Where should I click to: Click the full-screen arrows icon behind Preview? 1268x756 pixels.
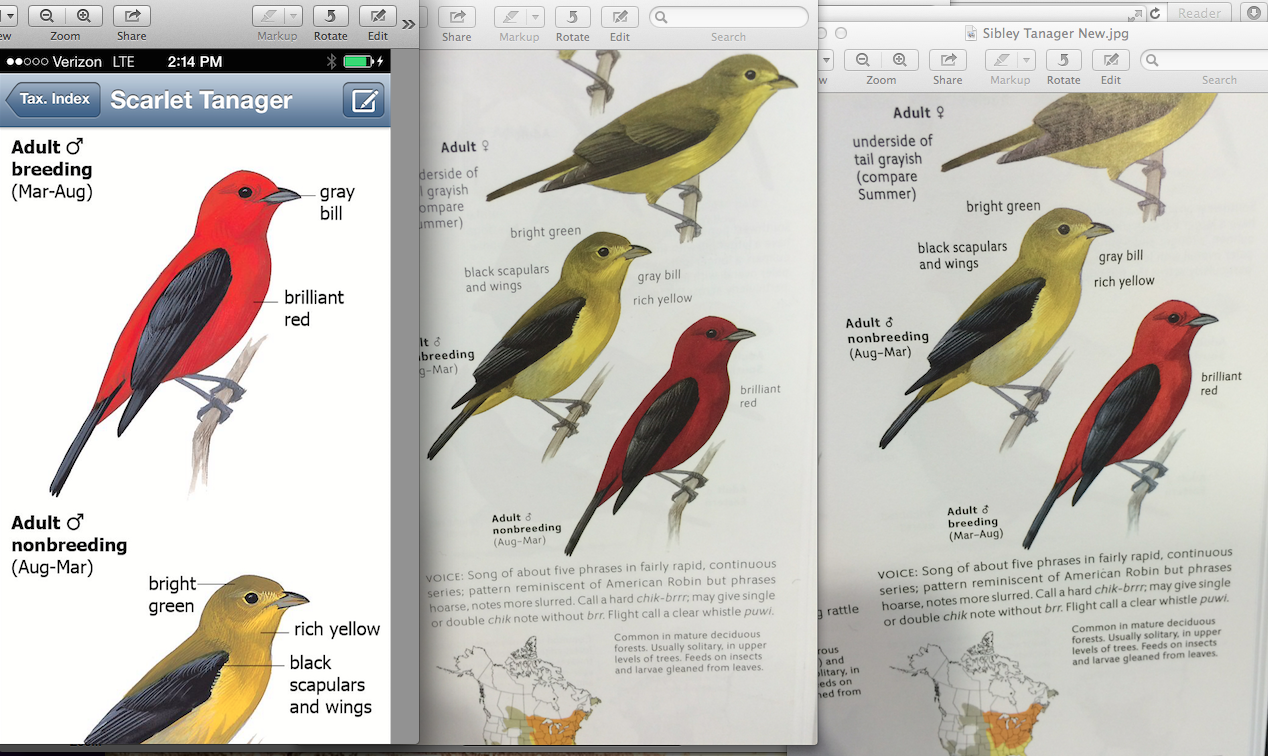tap(1135, 14)
